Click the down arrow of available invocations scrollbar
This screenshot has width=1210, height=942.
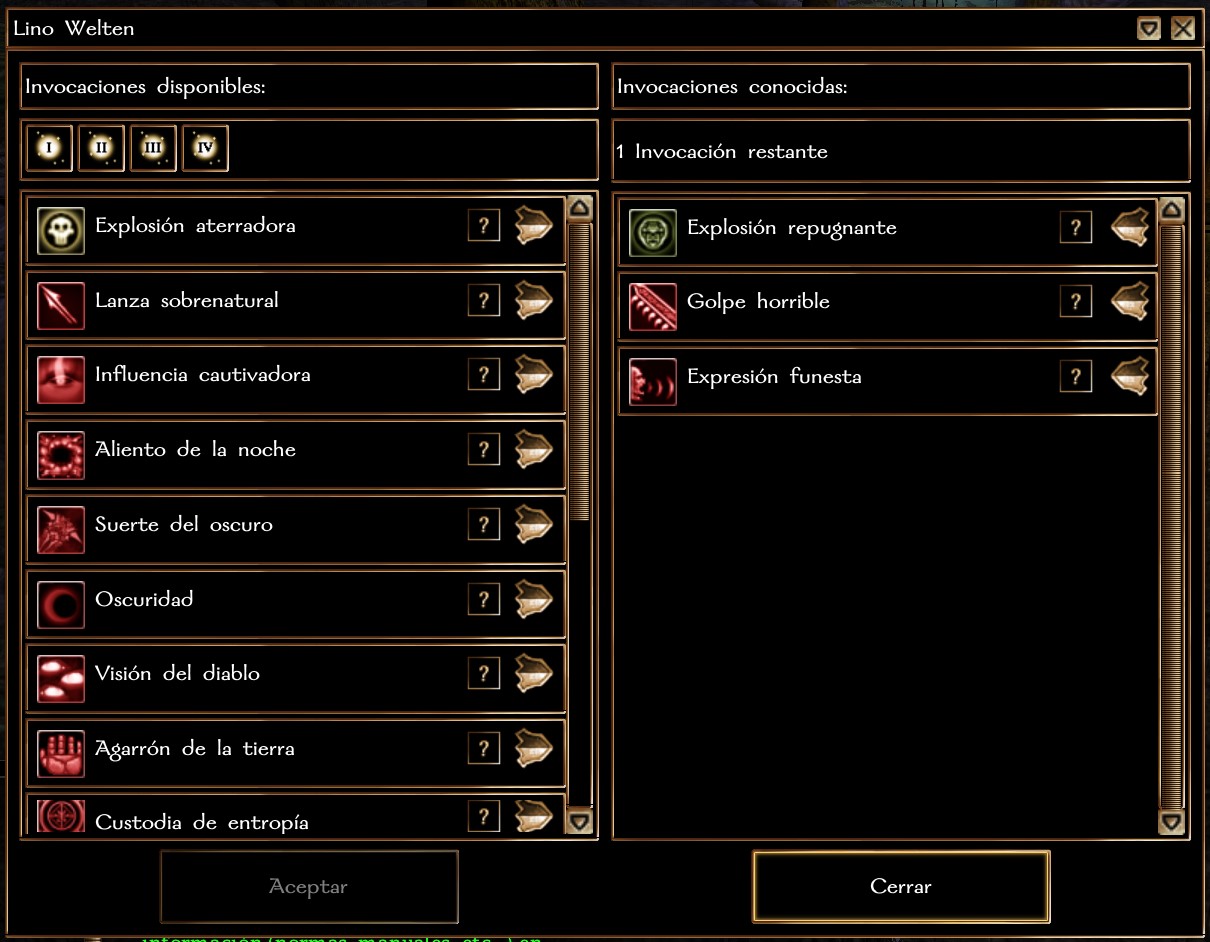click(x=579, y=822)
